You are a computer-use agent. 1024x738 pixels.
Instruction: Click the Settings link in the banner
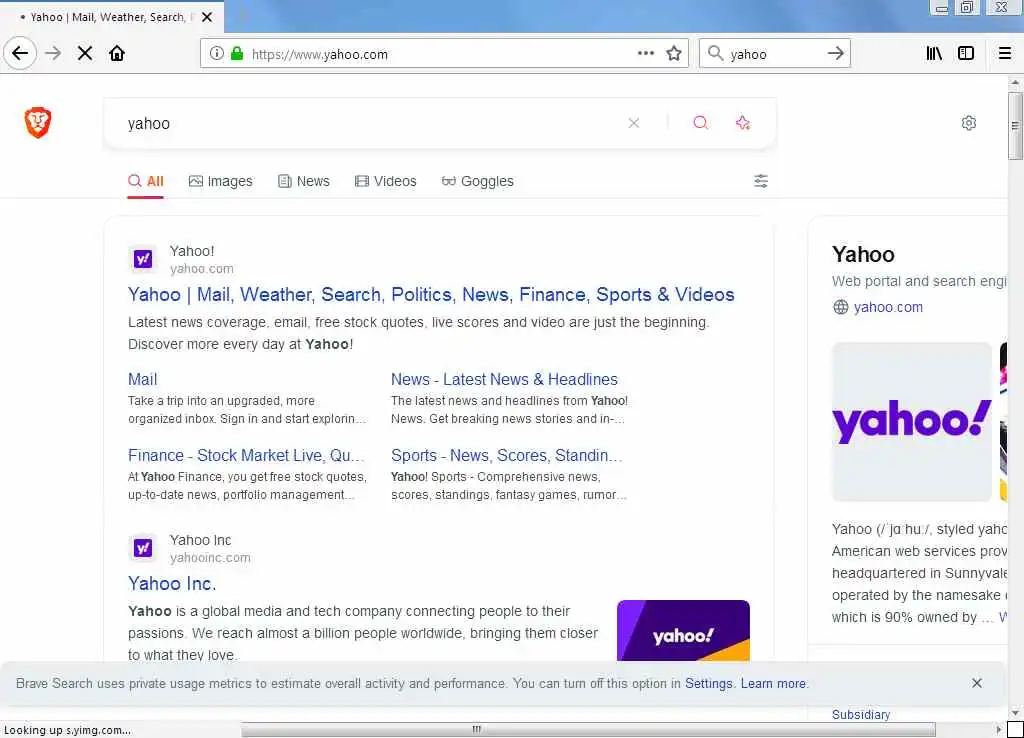(709, 683)
